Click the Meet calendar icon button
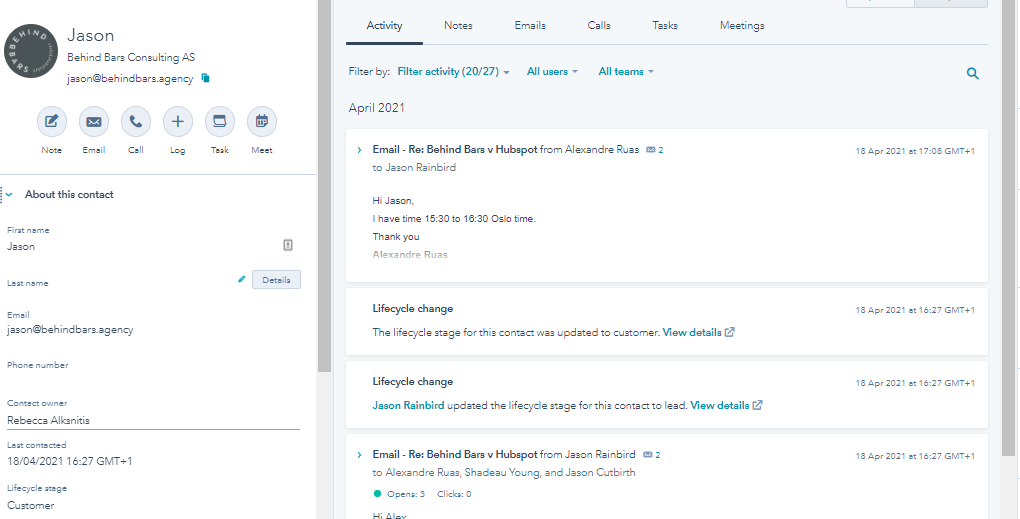Viewport: 1020px width, 519px height. pos(262,122)
